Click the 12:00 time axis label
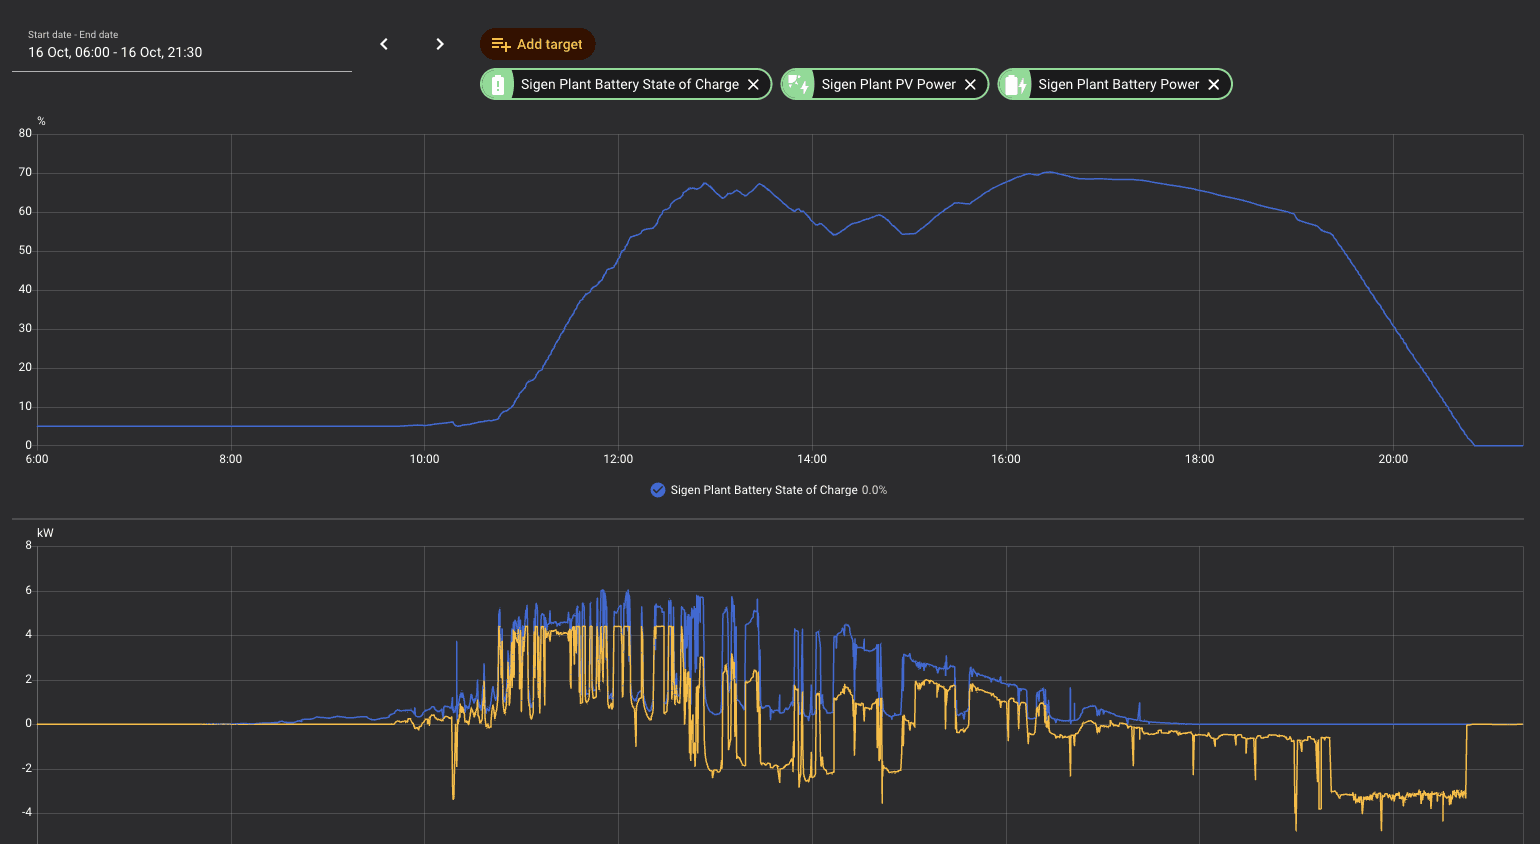 click(618, 459)
